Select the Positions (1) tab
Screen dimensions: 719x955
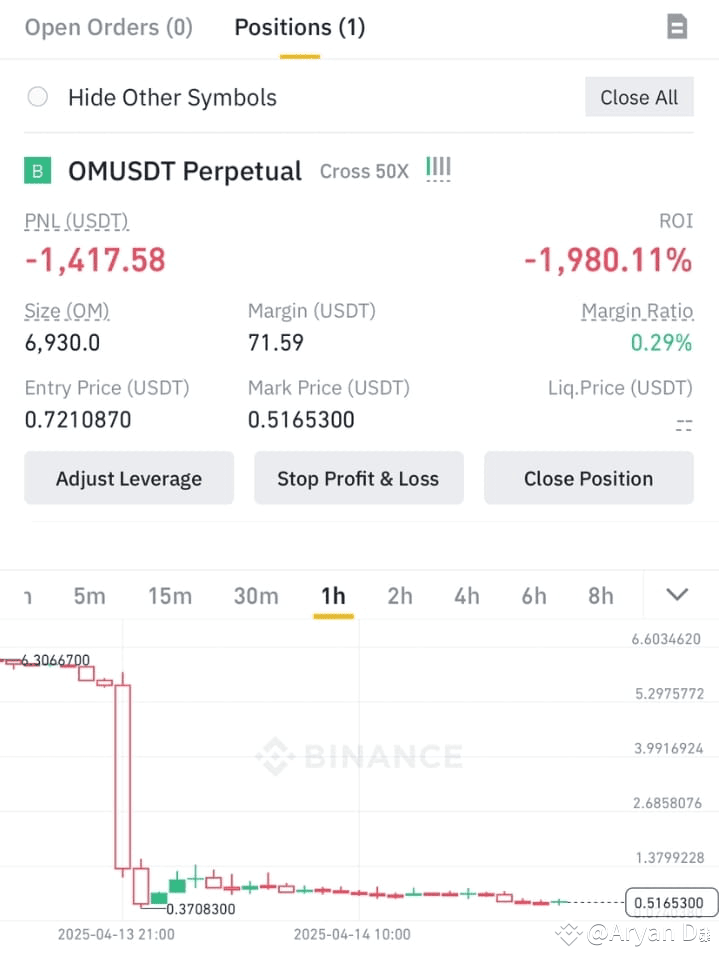[x=299, y=27]
